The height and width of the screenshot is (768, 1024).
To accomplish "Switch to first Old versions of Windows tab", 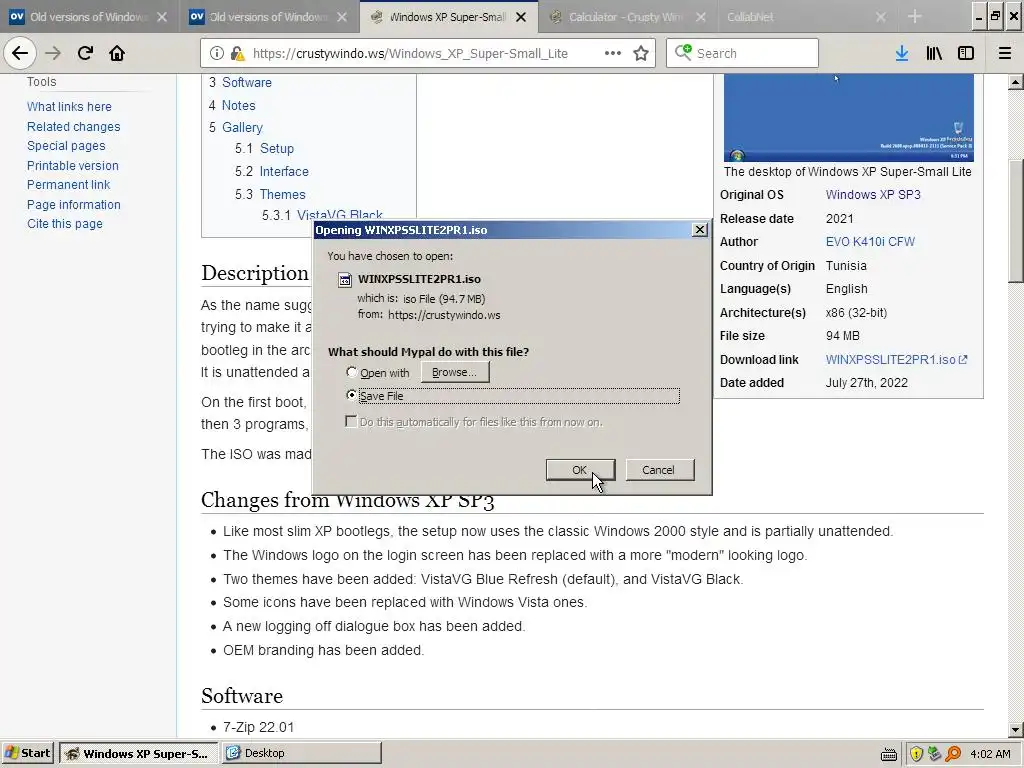I will (89, 17).
